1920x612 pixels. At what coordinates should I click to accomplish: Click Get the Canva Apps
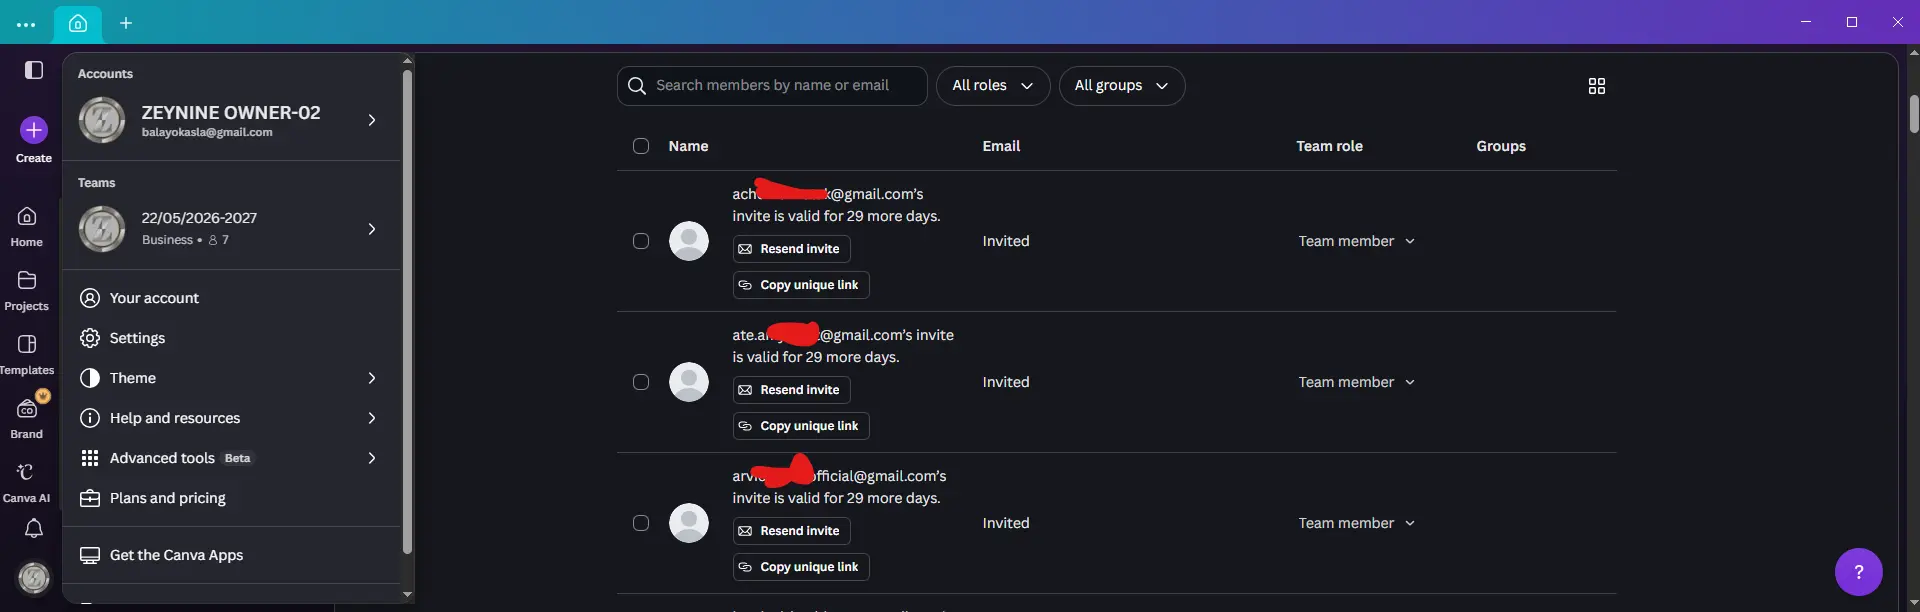pos(231,555)
